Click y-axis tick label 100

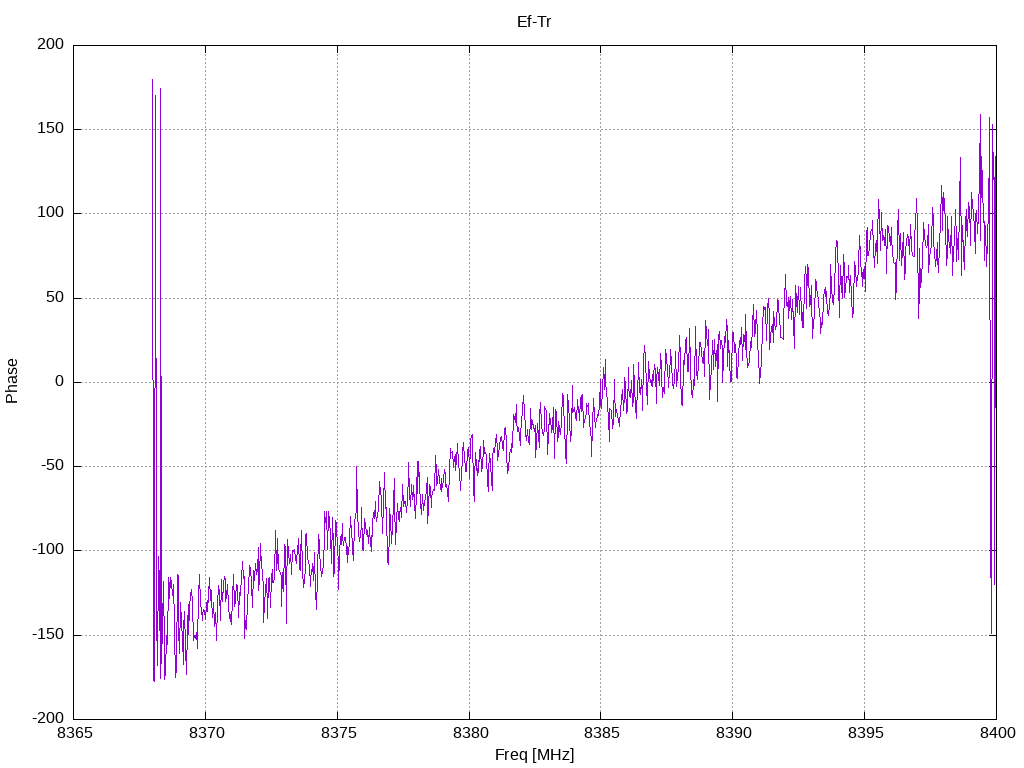[x=51, y=213]
